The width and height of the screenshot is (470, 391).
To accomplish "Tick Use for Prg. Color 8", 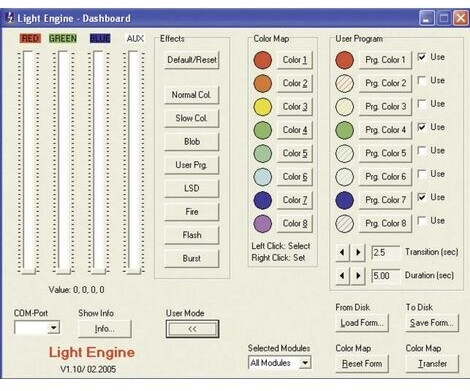I will coord(422,220).
